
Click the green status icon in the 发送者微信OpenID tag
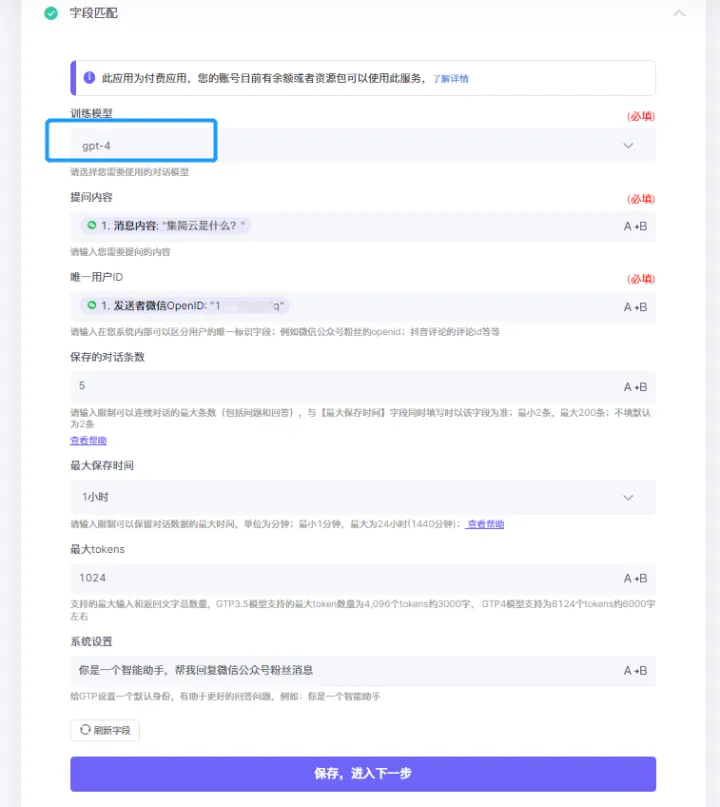click(x=92, y=305)
